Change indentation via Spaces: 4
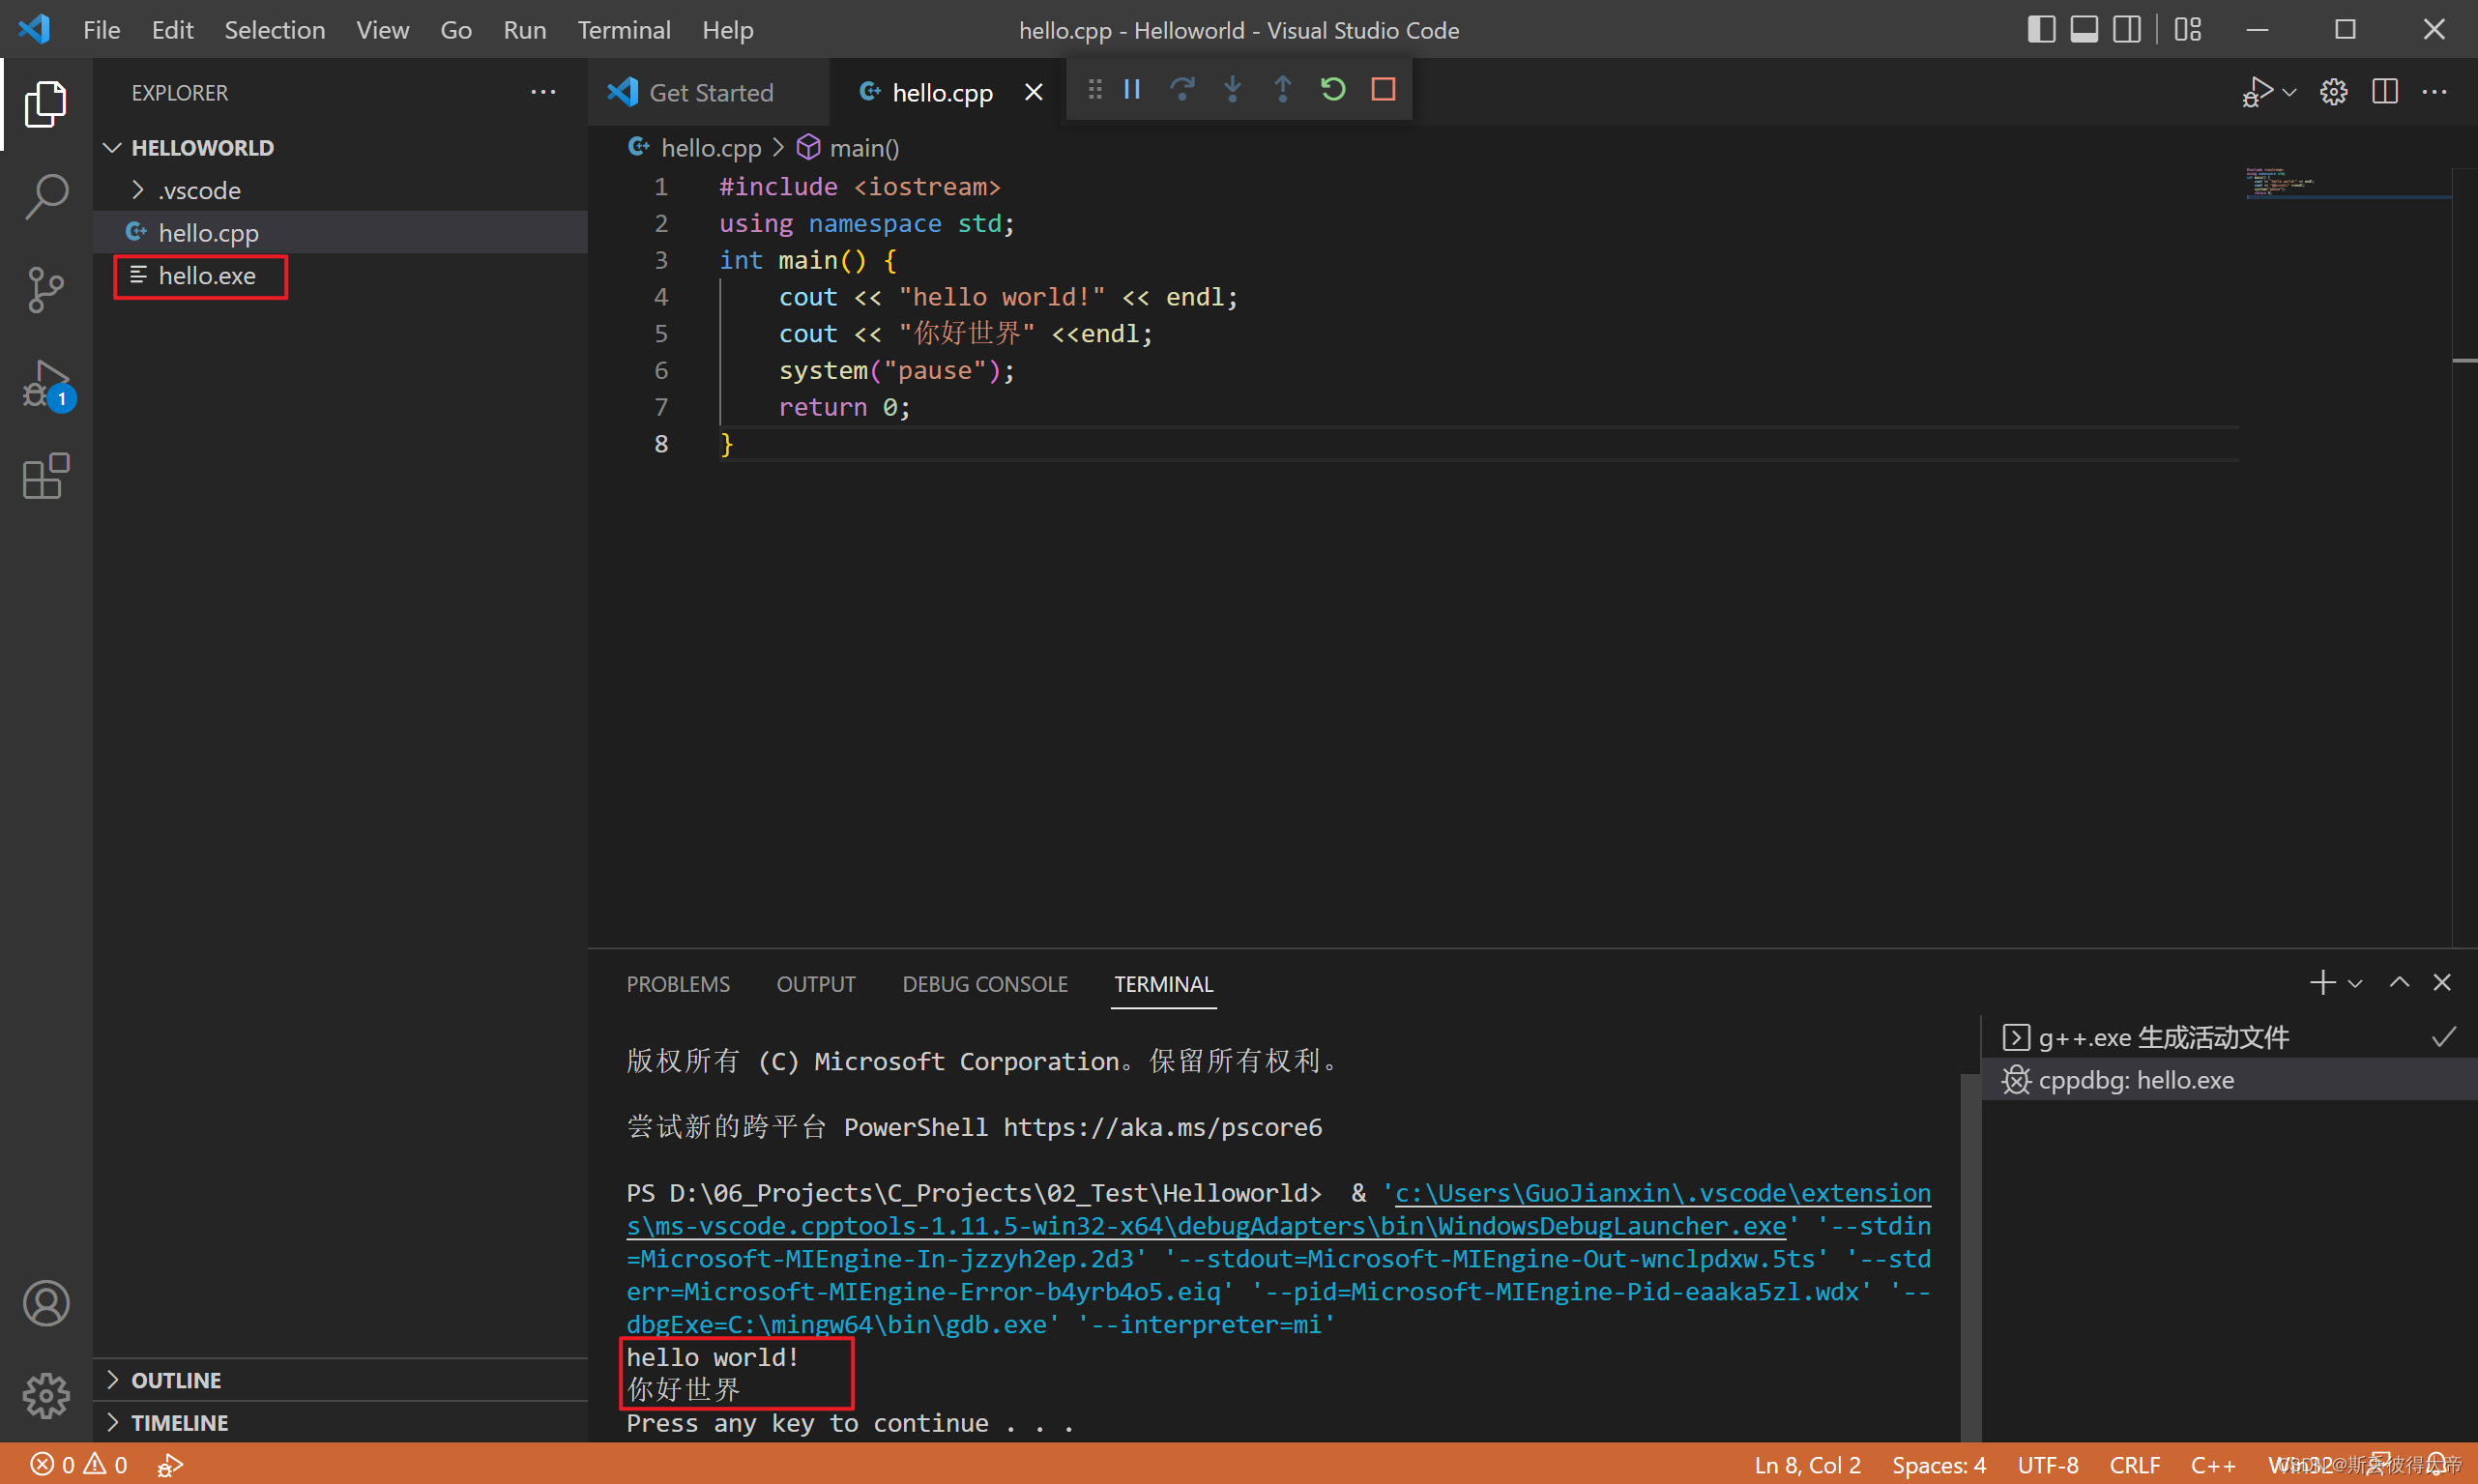 [1938, 1465]
